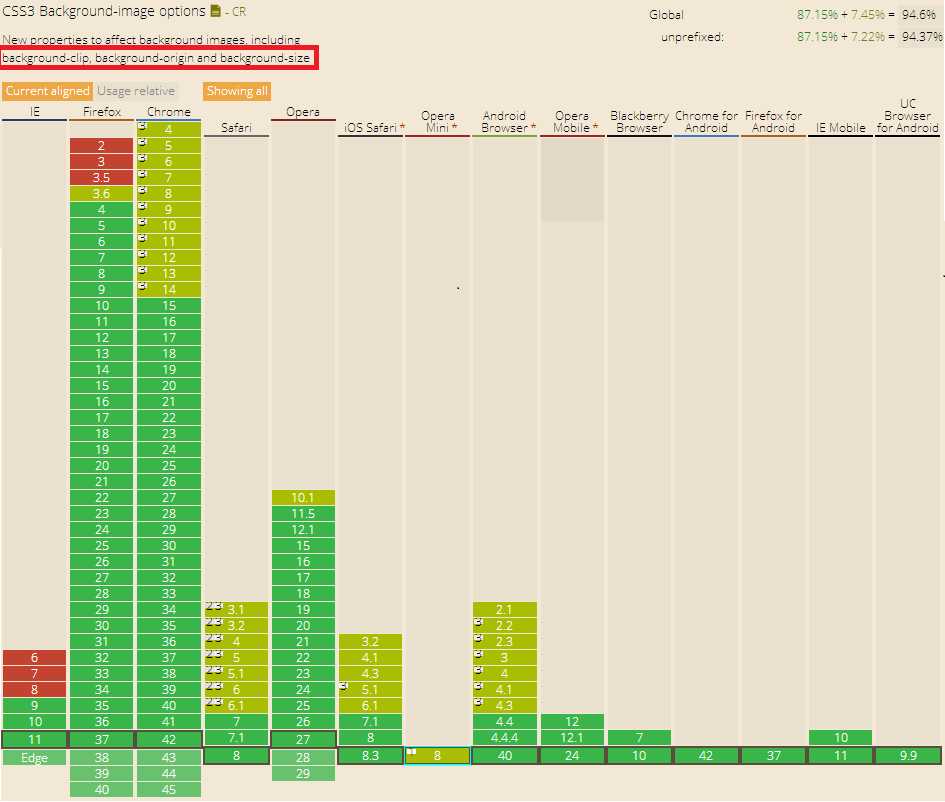This screenshot has height=802, width=945.
Task: Click the prefix flag icon on Chrome 7
Action: tap(143, 175)
